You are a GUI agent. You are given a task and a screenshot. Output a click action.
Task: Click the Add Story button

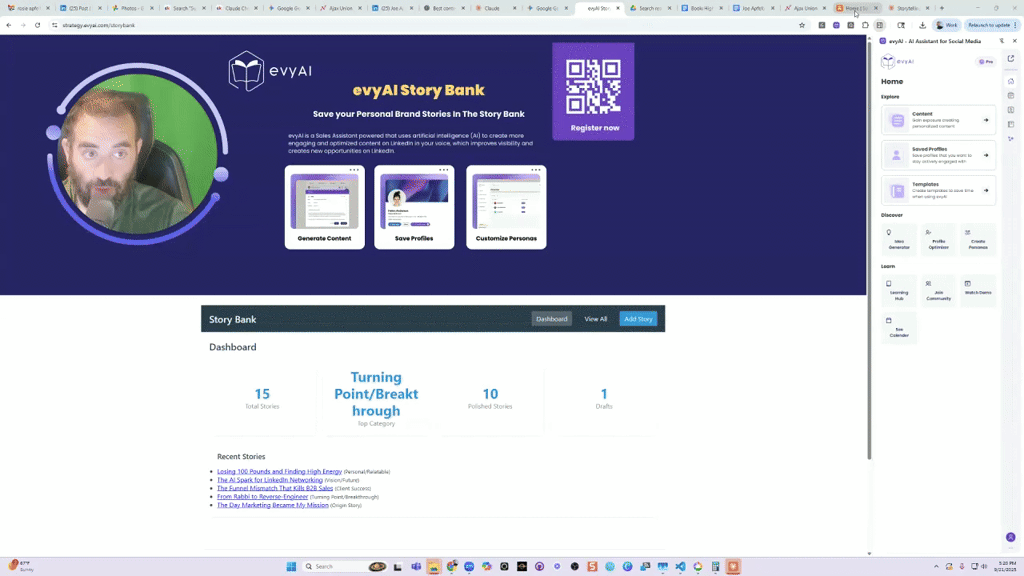638,319
